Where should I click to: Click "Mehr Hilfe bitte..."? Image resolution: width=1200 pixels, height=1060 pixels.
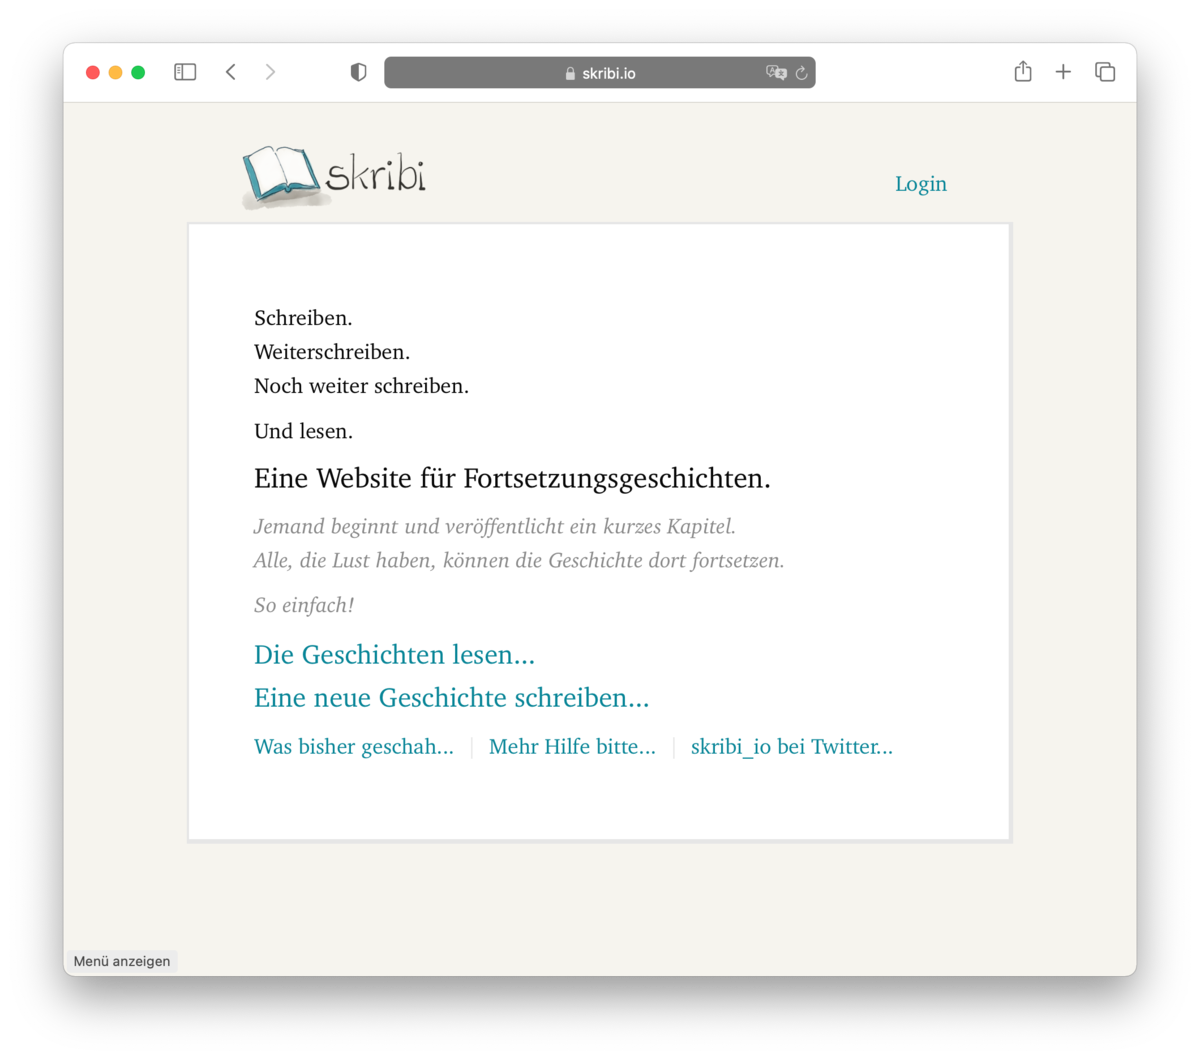(x=572, y=747)
